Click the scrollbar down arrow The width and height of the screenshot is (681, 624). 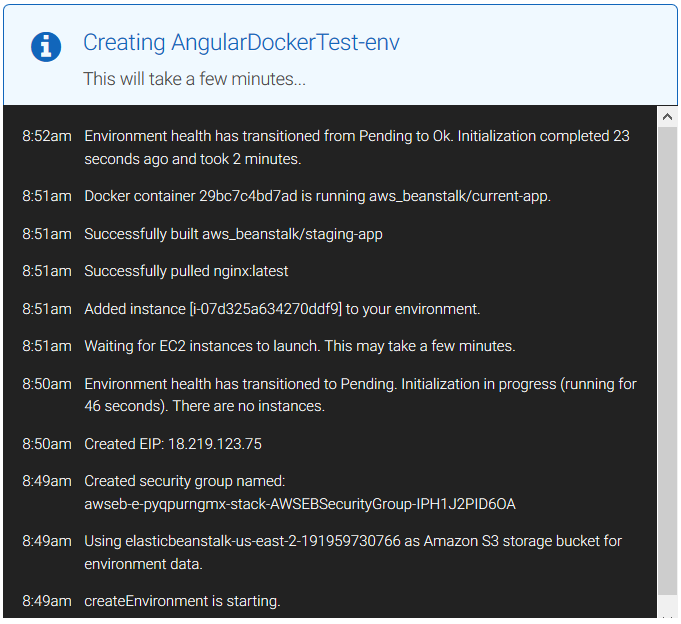click(x=667, y=607)
